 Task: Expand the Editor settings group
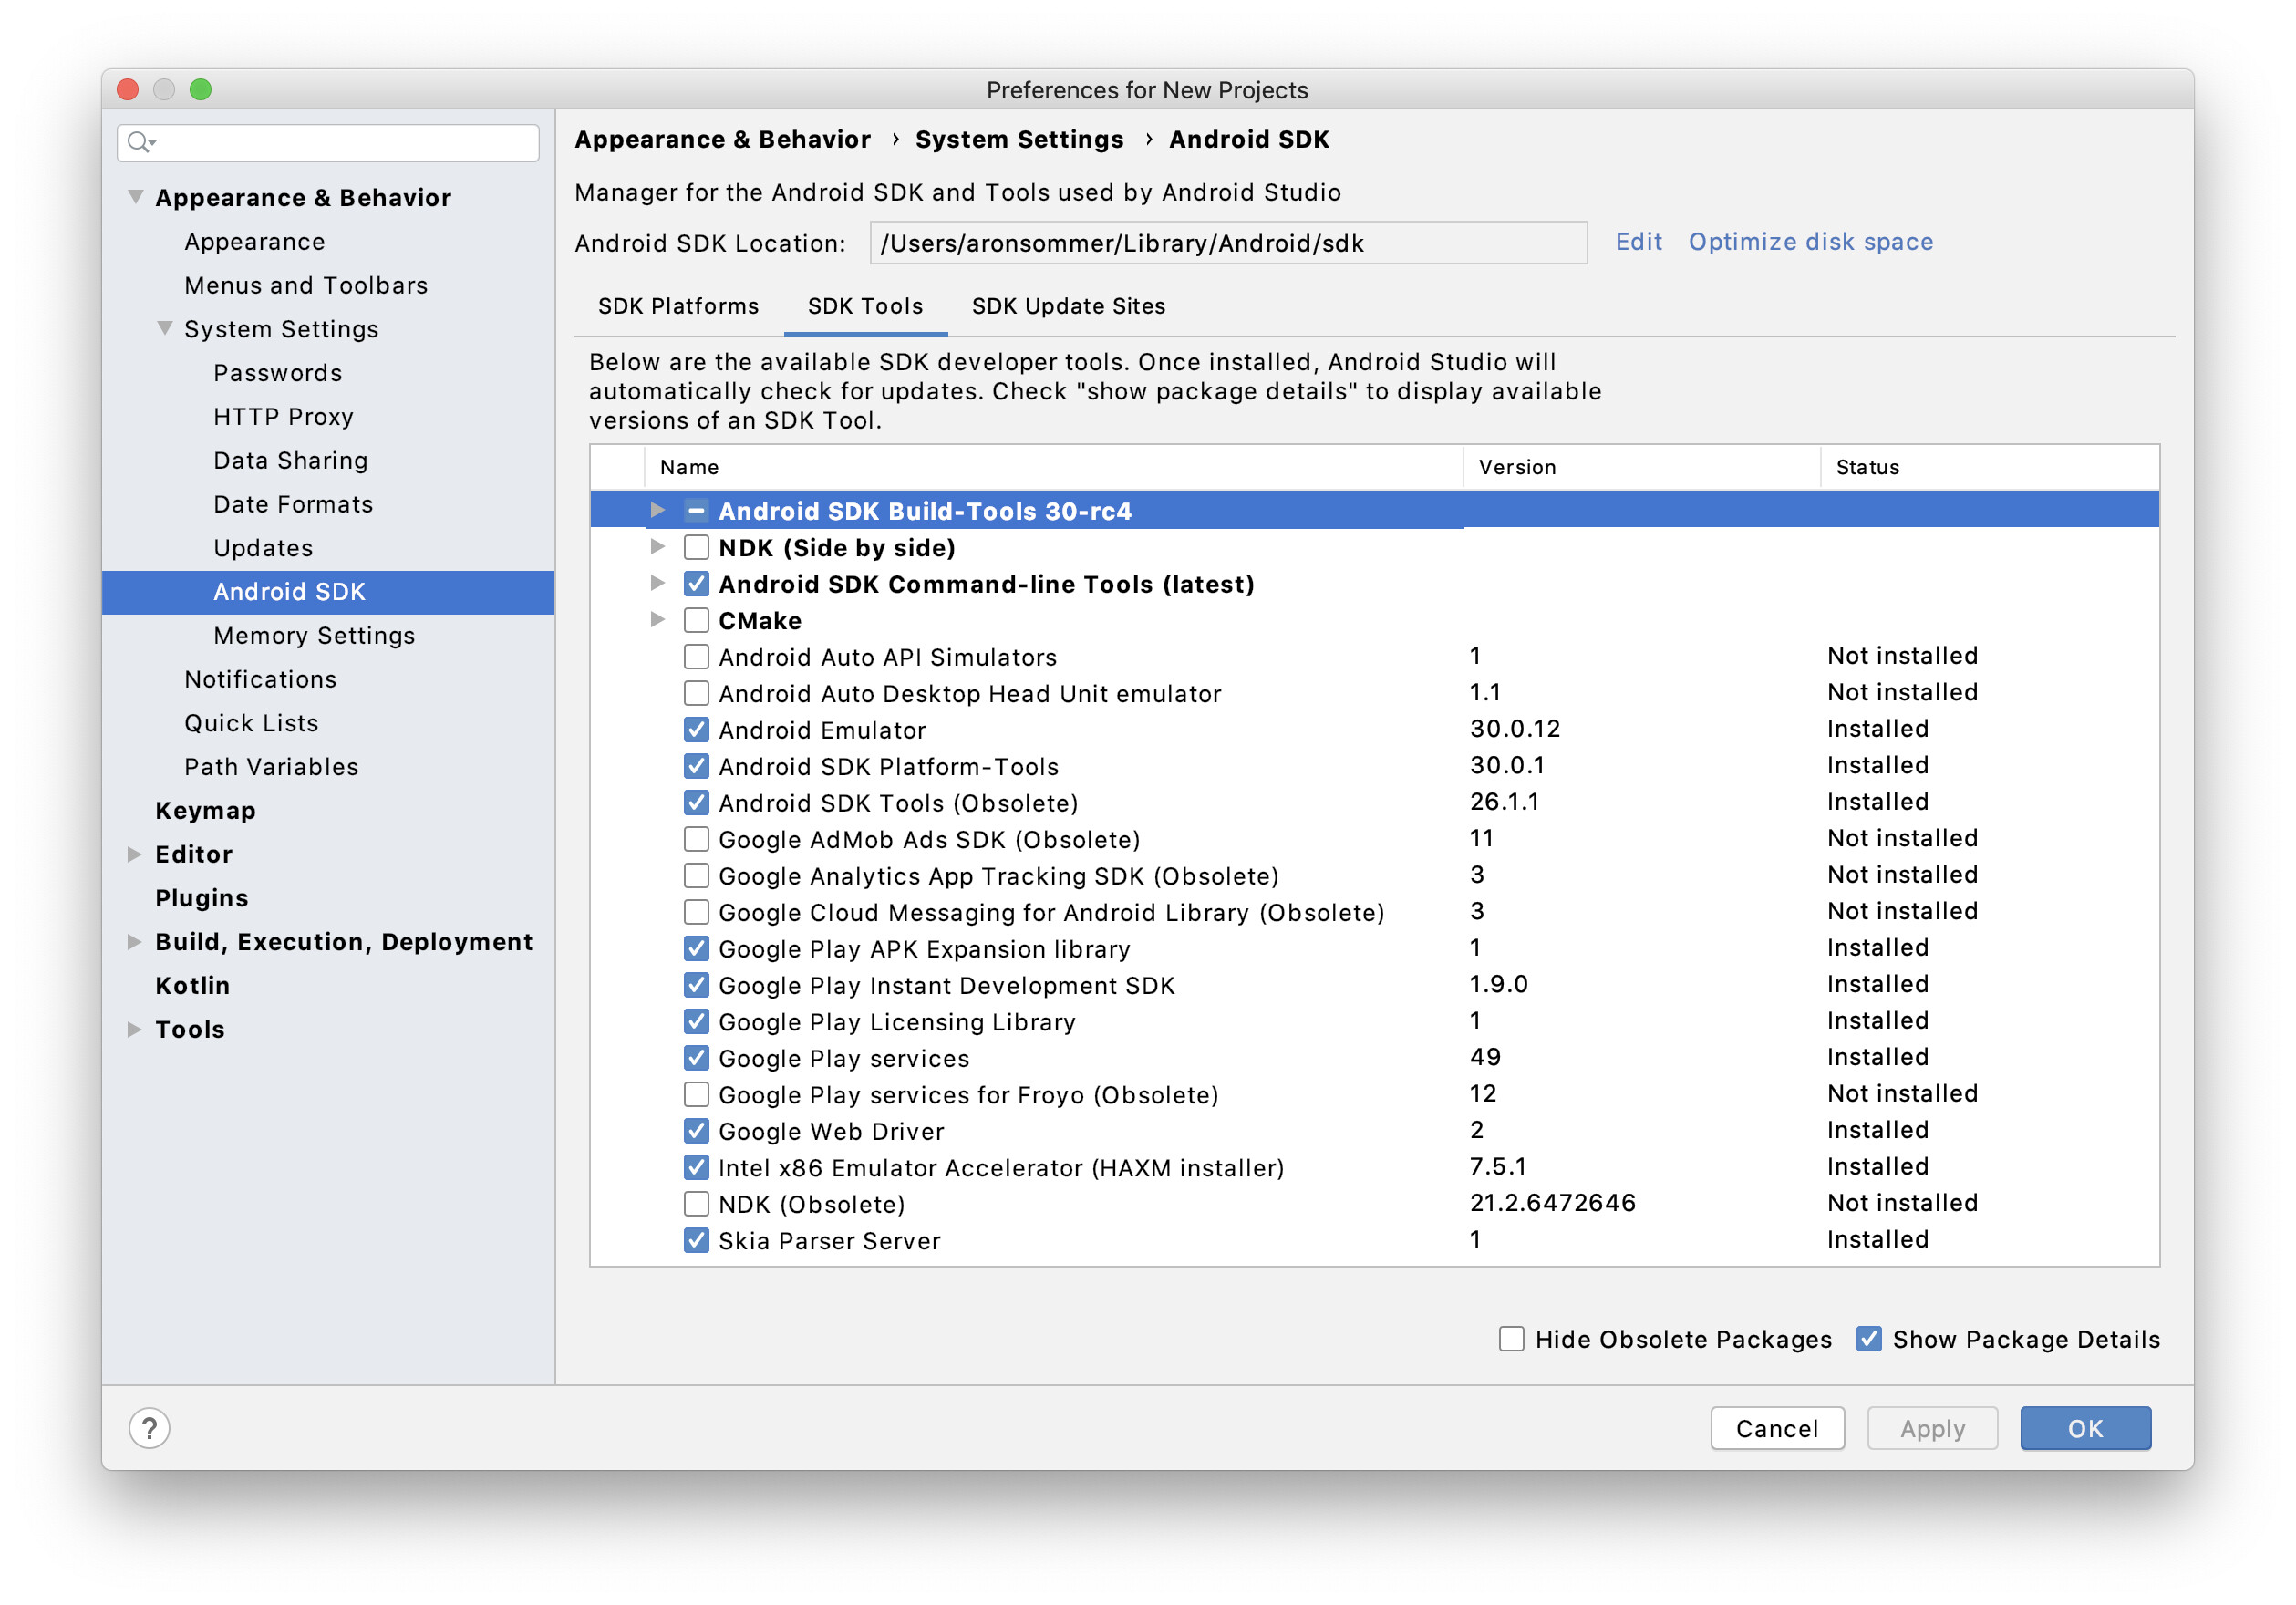pos(134,854)
